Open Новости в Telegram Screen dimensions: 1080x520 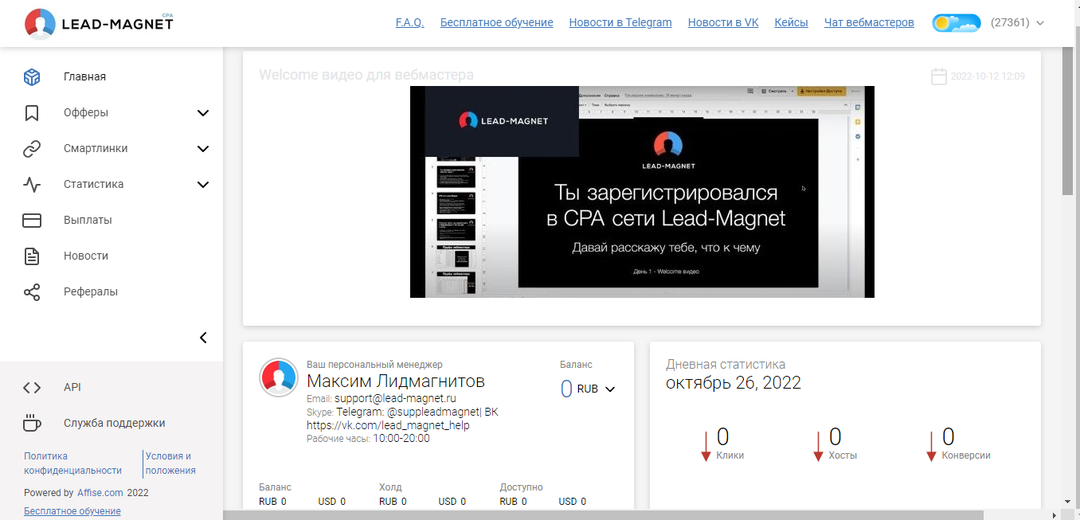click(x=621, y=23)
